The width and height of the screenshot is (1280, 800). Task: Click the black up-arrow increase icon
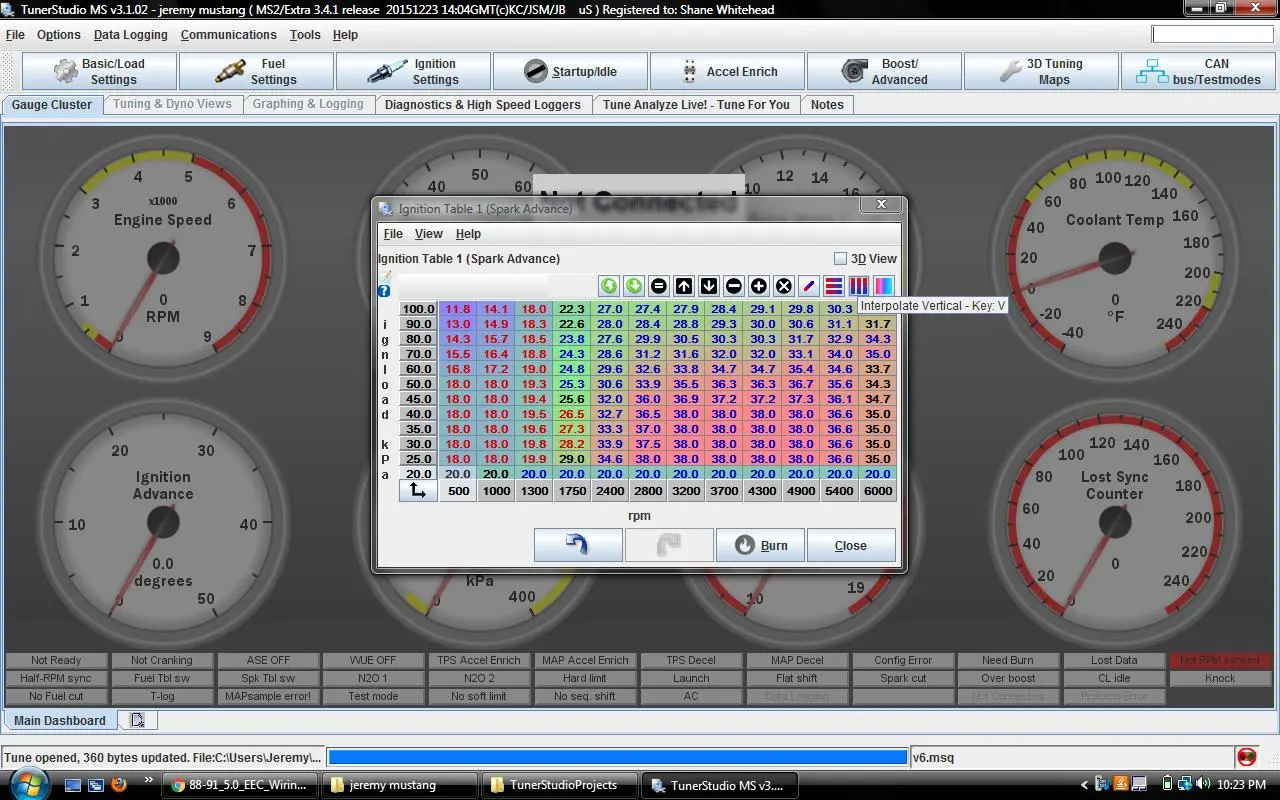click(x=684, y=286)
